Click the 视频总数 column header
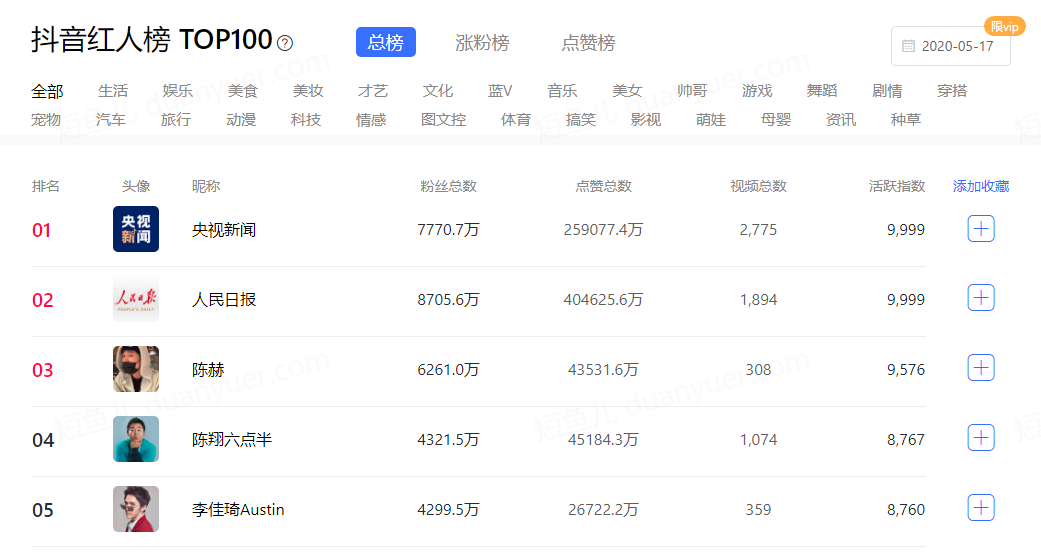Screen dimensions: 1041x555 (x=758, y=187)
